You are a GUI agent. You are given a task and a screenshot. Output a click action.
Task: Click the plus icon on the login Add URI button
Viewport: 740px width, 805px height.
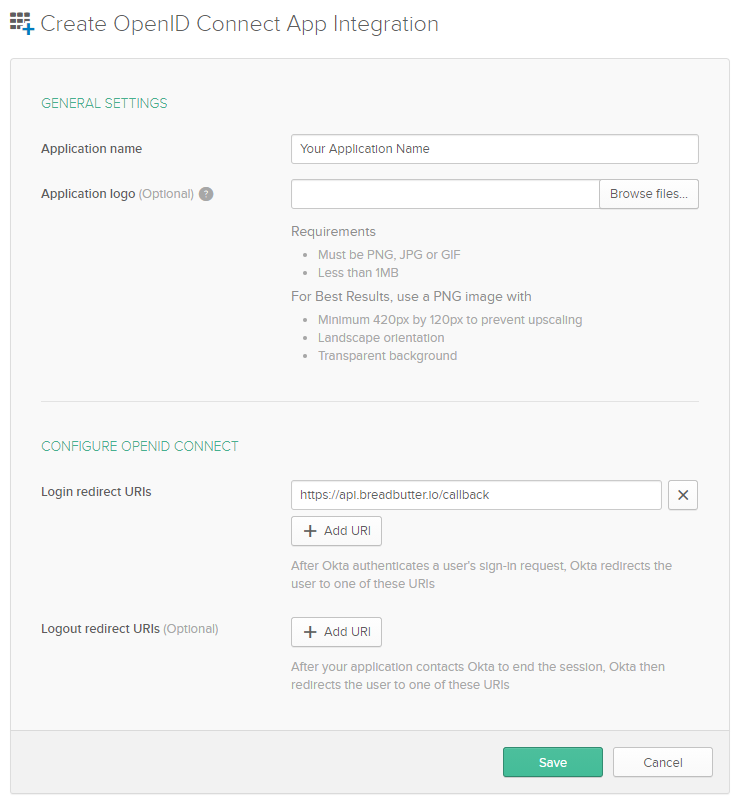(x=312, y=531)
